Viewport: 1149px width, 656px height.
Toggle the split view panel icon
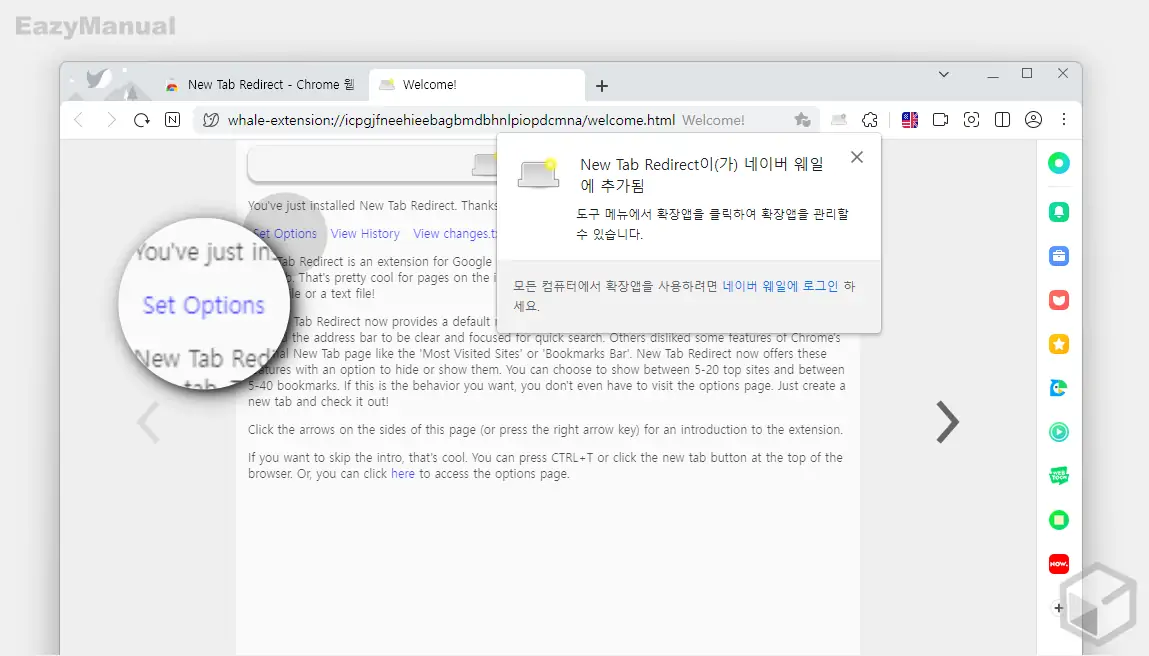pyautogui.click(x=1002, y=120)
